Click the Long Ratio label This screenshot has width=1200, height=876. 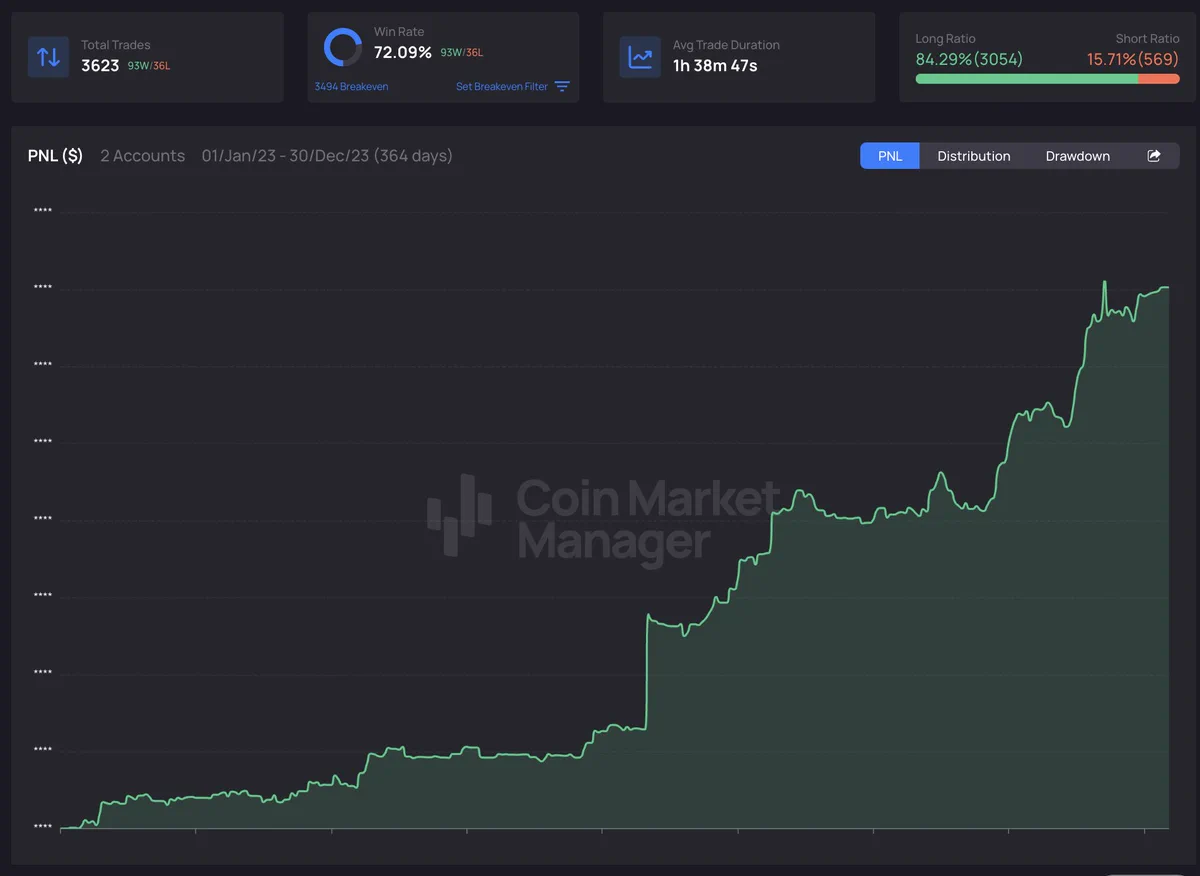click(x=945, y=39)
